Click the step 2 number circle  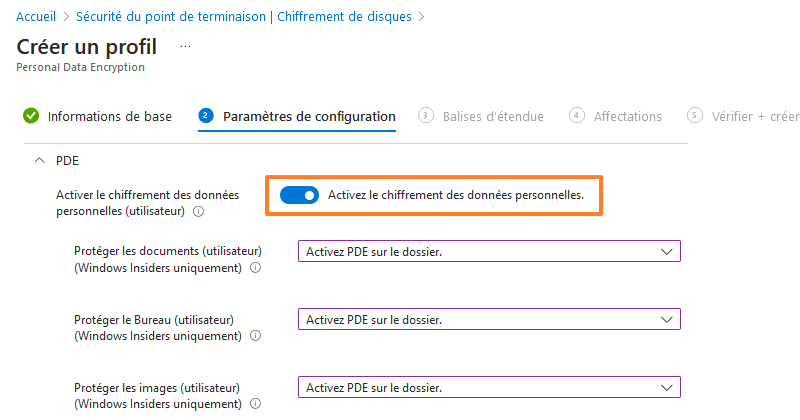click(206, 116)
